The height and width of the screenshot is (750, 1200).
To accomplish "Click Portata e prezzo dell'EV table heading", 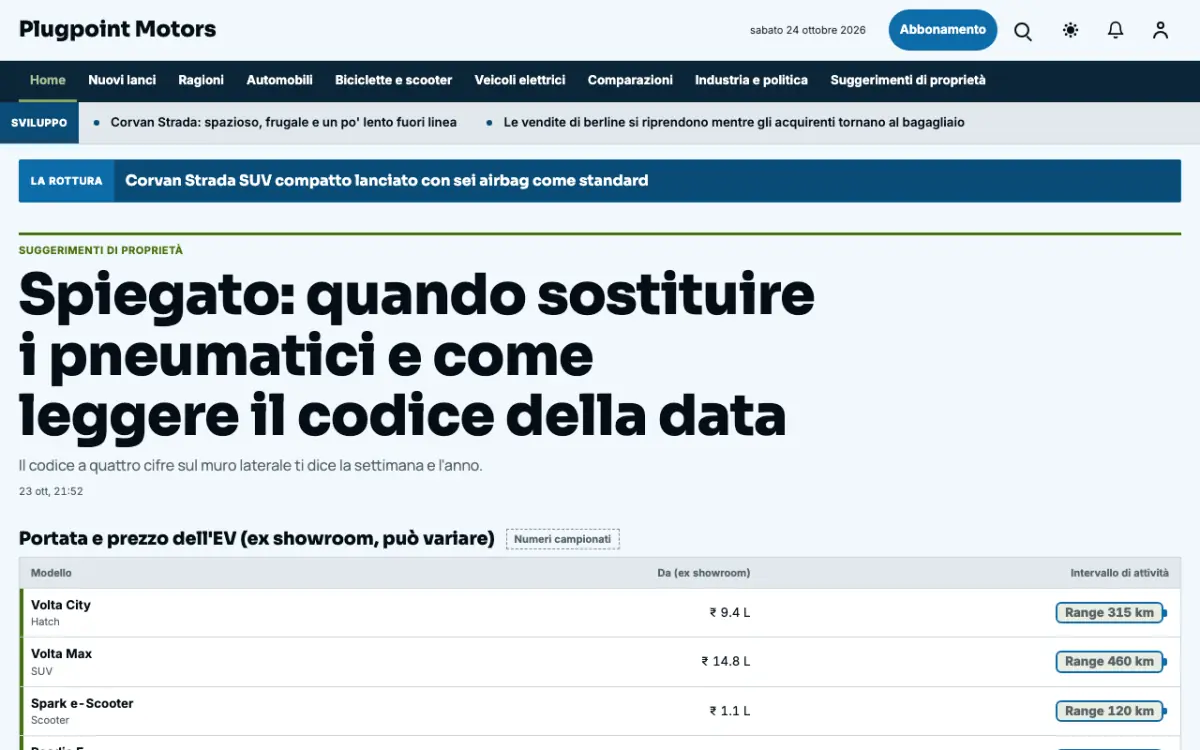I will click(x=257, y=539).
